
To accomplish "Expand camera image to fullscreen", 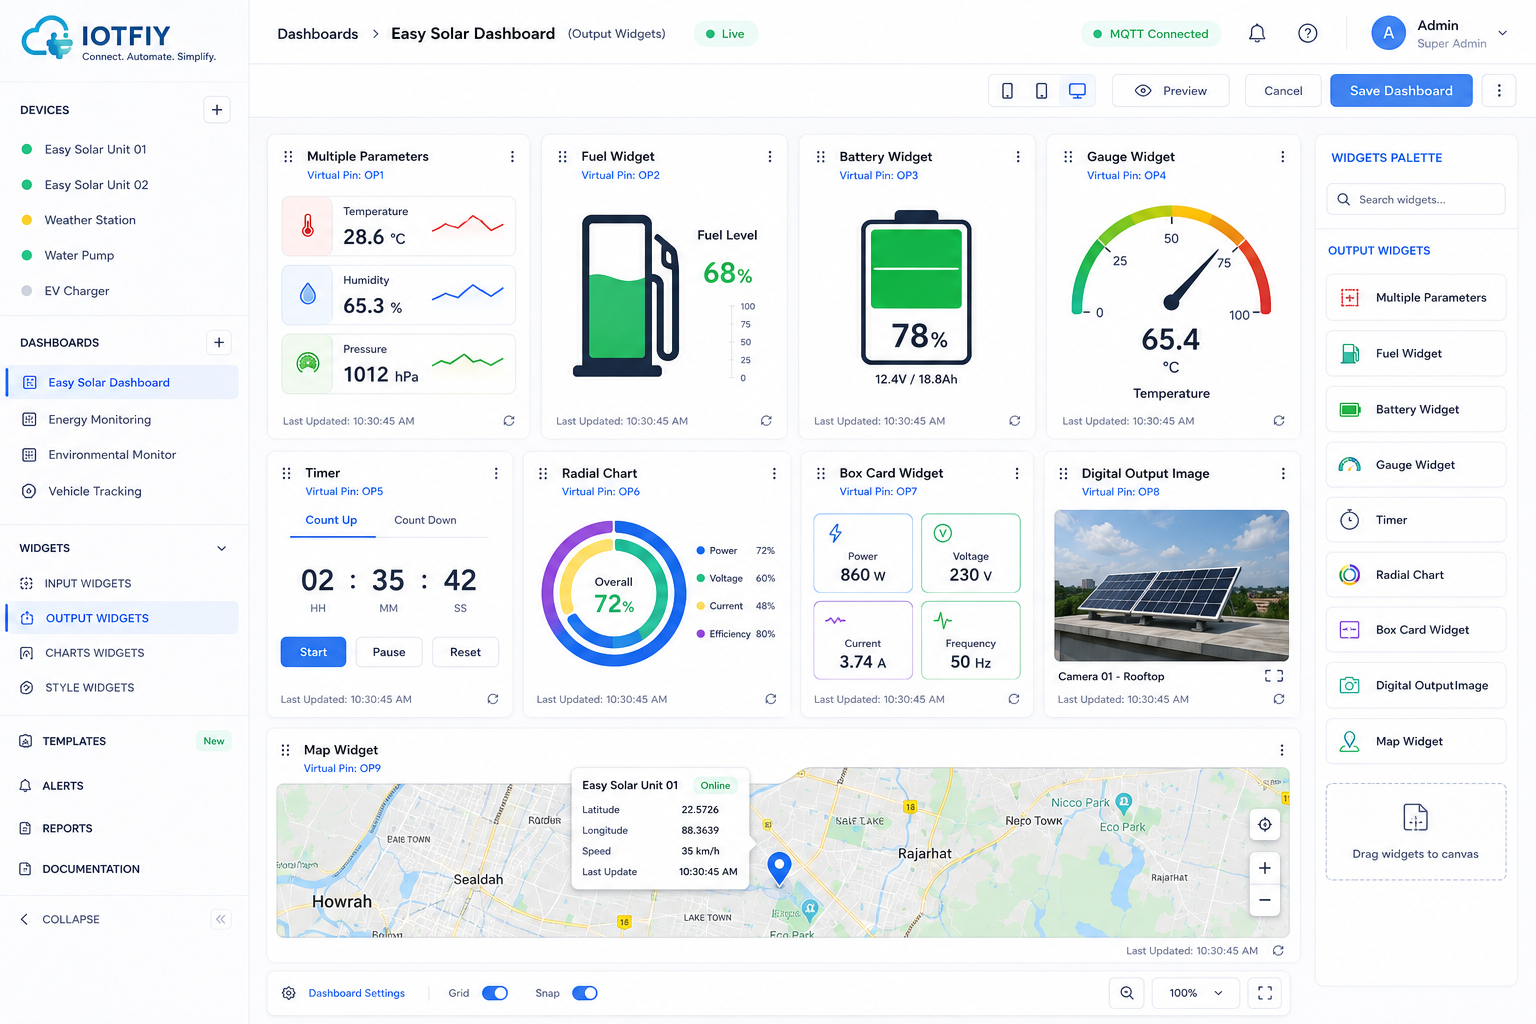I will tap(1274, 676).
